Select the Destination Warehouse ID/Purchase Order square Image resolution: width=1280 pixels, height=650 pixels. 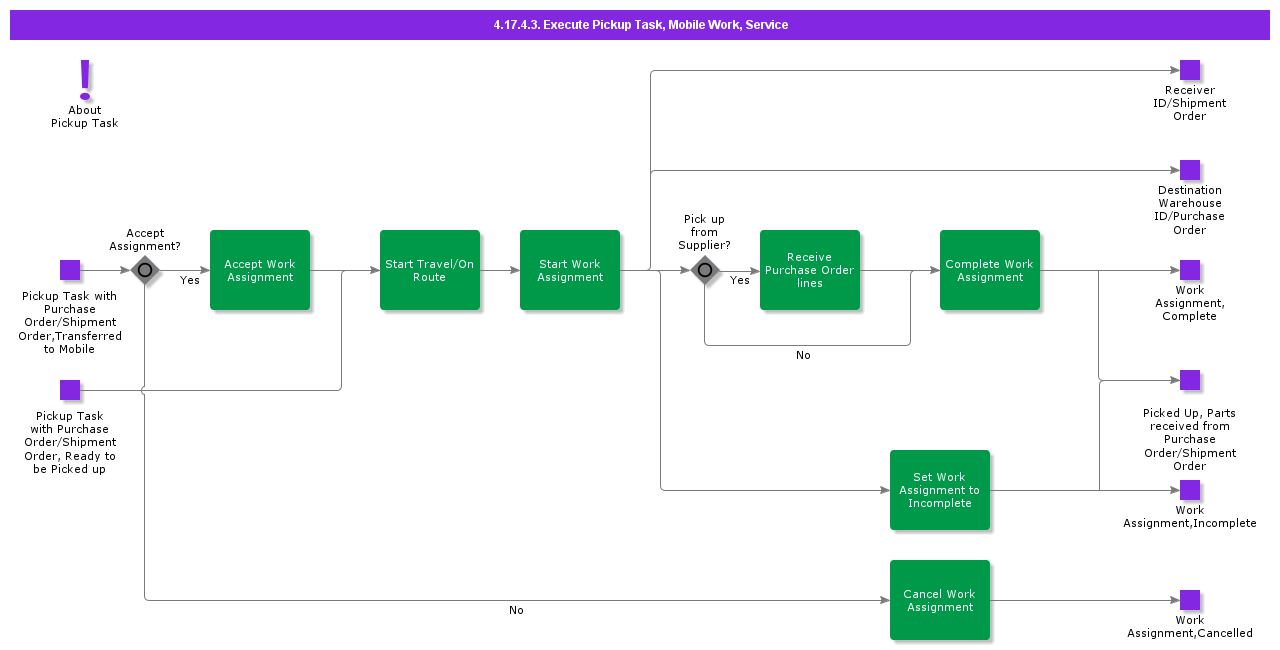click(x=1190, y=170)
